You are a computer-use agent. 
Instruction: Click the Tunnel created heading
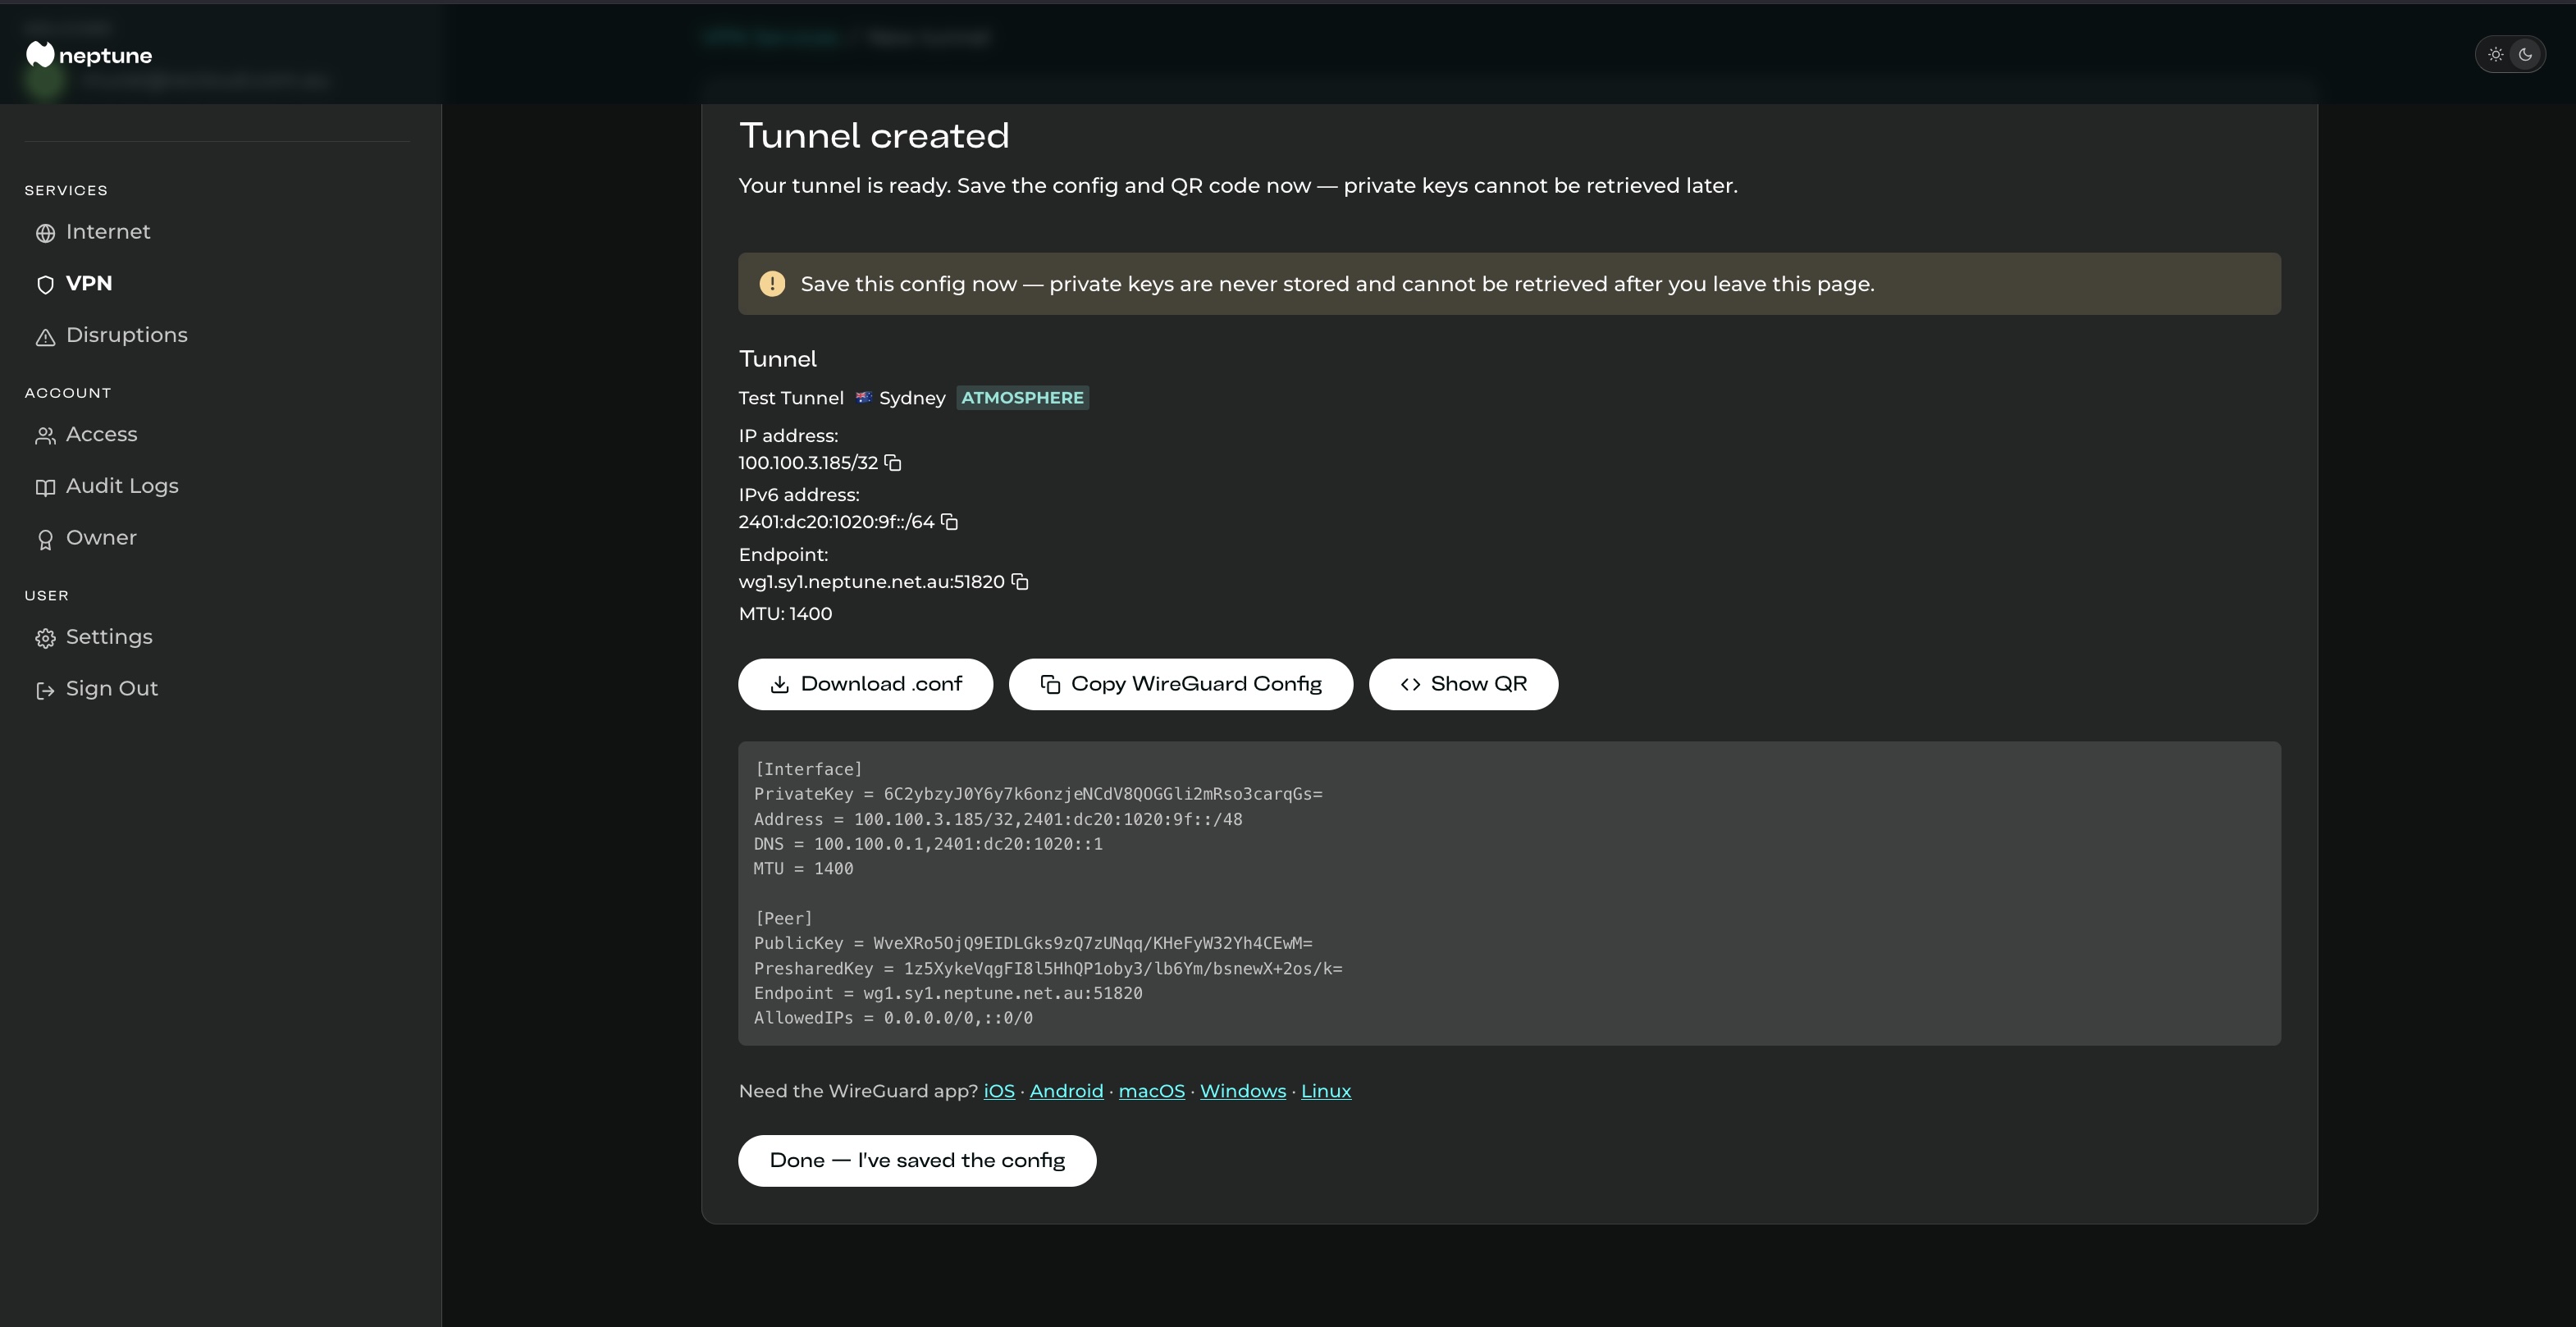tap(874, 136)
